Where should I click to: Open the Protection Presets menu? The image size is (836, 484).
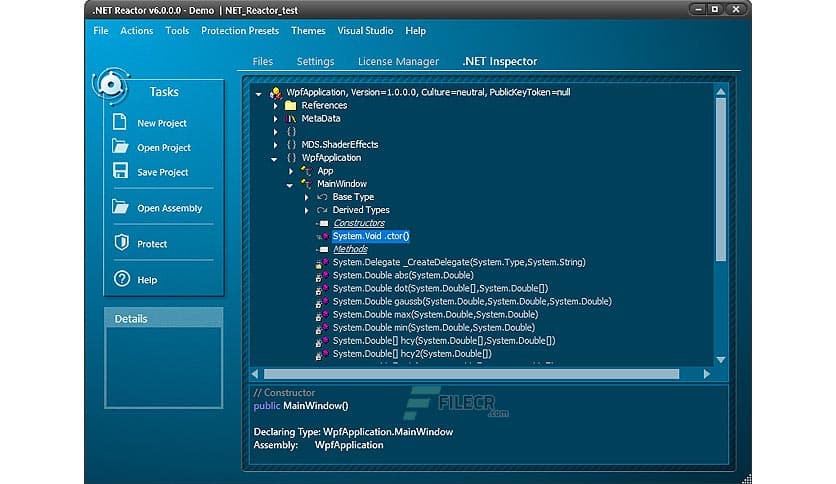coord(241,31)
